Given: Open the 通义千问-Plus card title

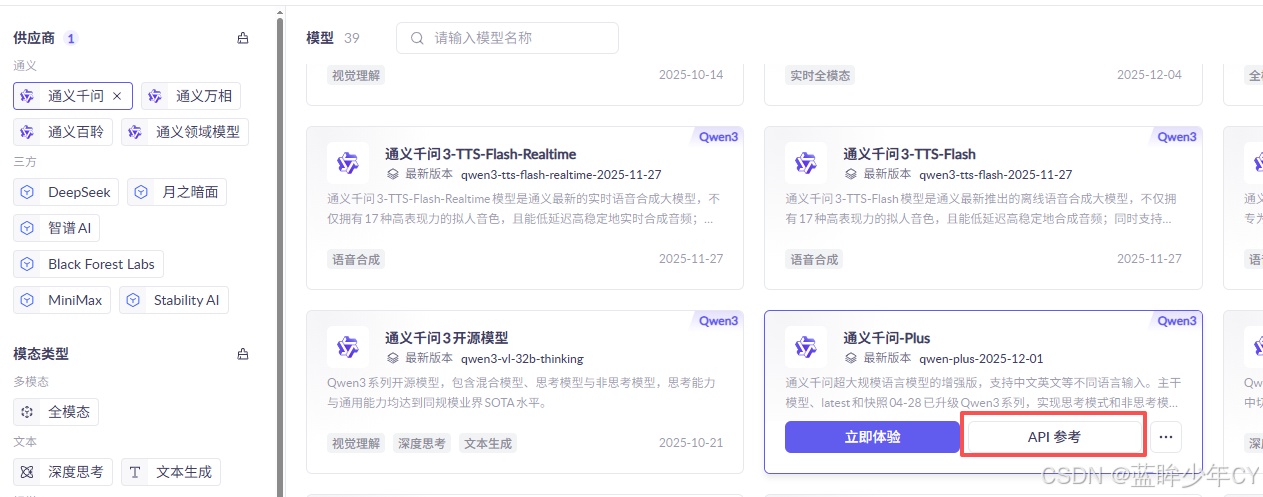Looking at the screenshot, I should [x=886, y=338].
